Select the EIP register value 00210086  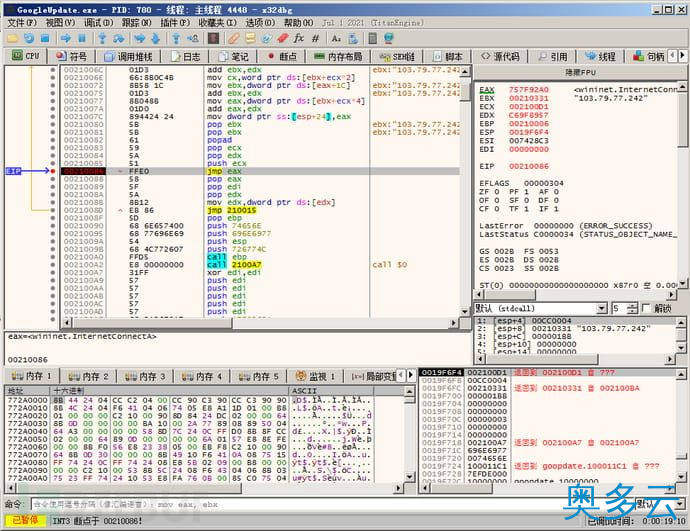(529, 166)
